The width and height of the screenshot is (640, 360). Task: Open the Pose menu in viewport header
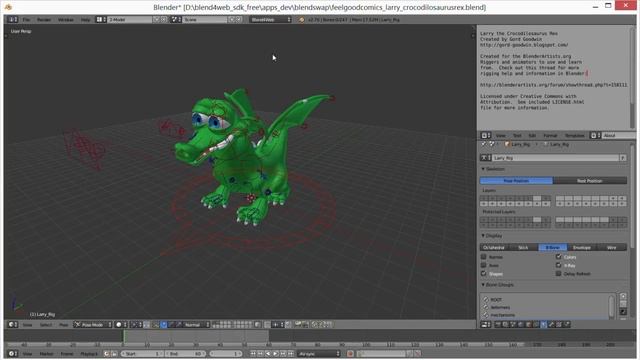pos(64,324)
